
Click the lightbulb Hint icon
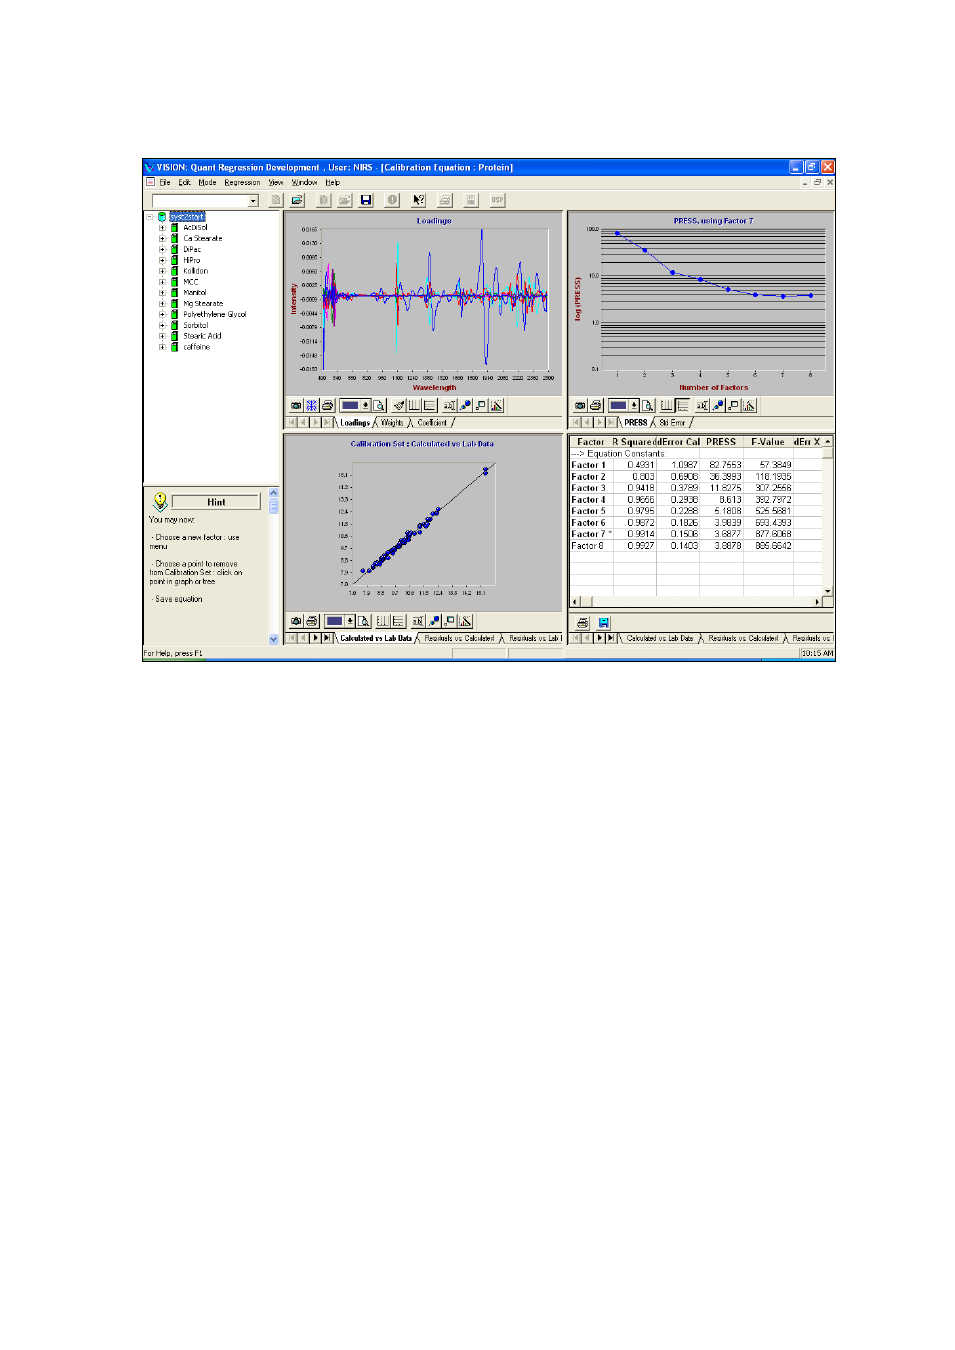160,501
